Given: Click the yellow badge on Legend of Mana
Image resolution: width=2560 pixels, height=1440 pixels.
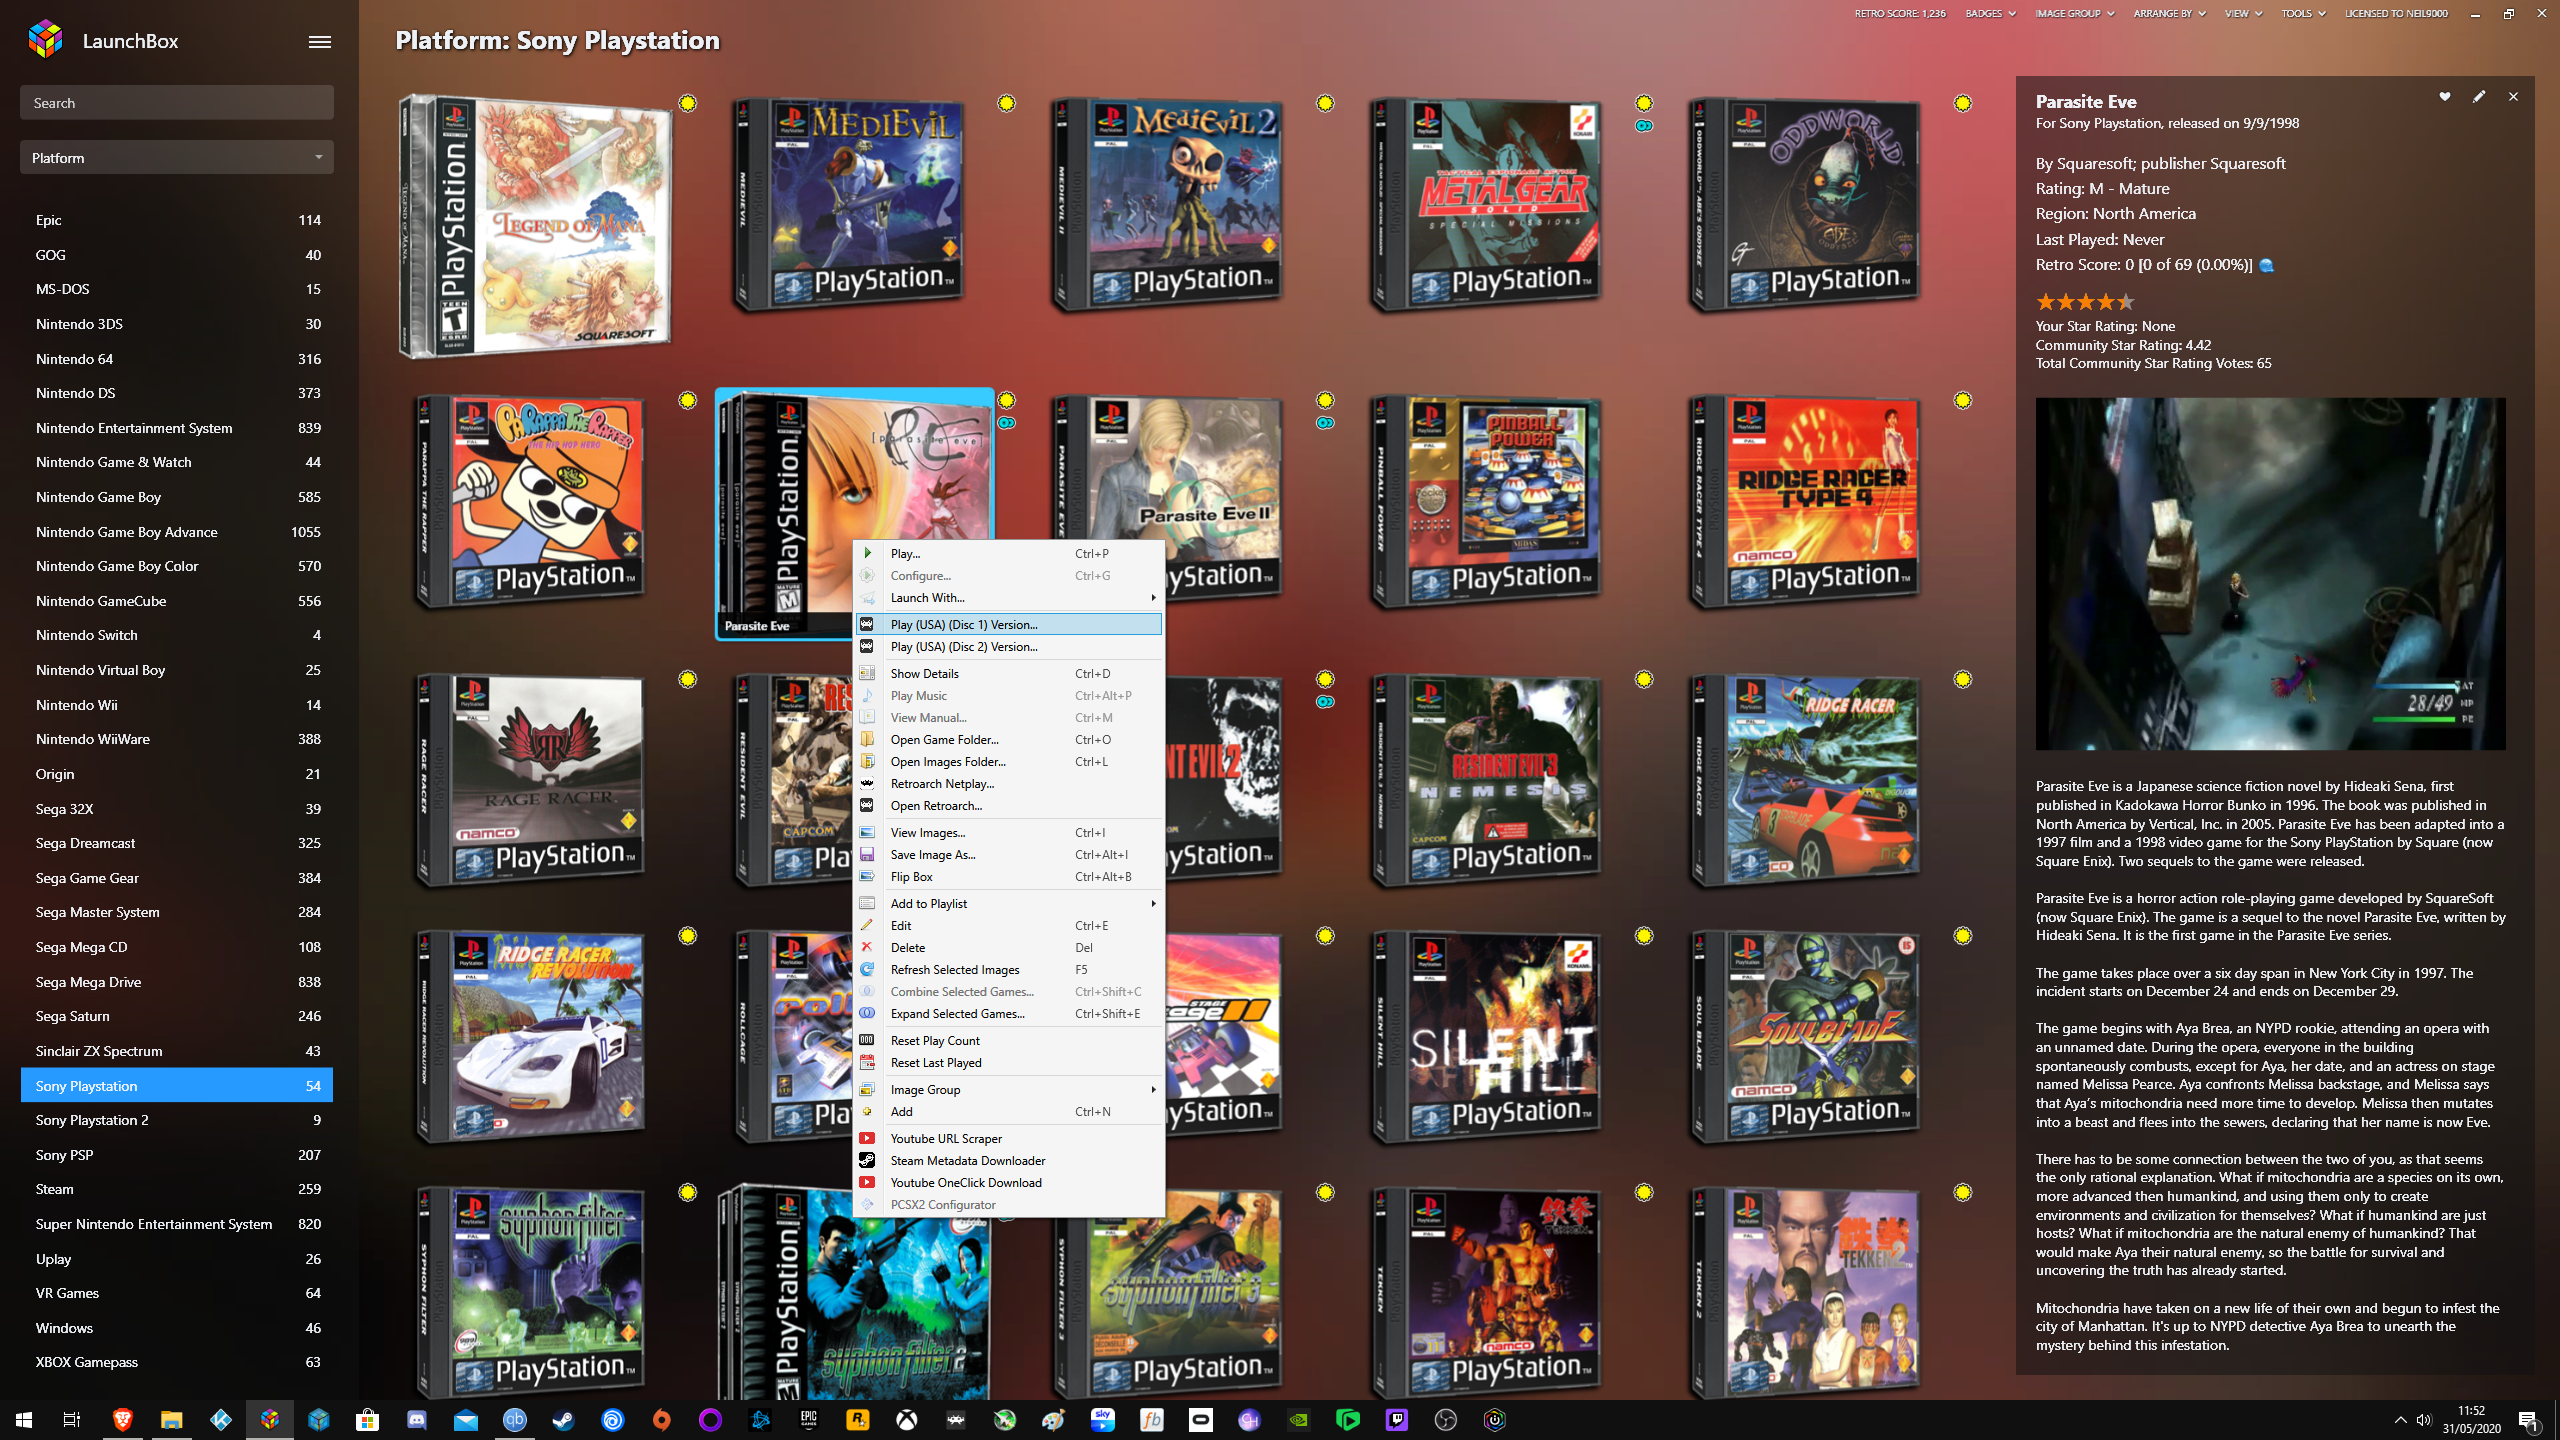Looking at the screenshot, I should pos(688,103).
